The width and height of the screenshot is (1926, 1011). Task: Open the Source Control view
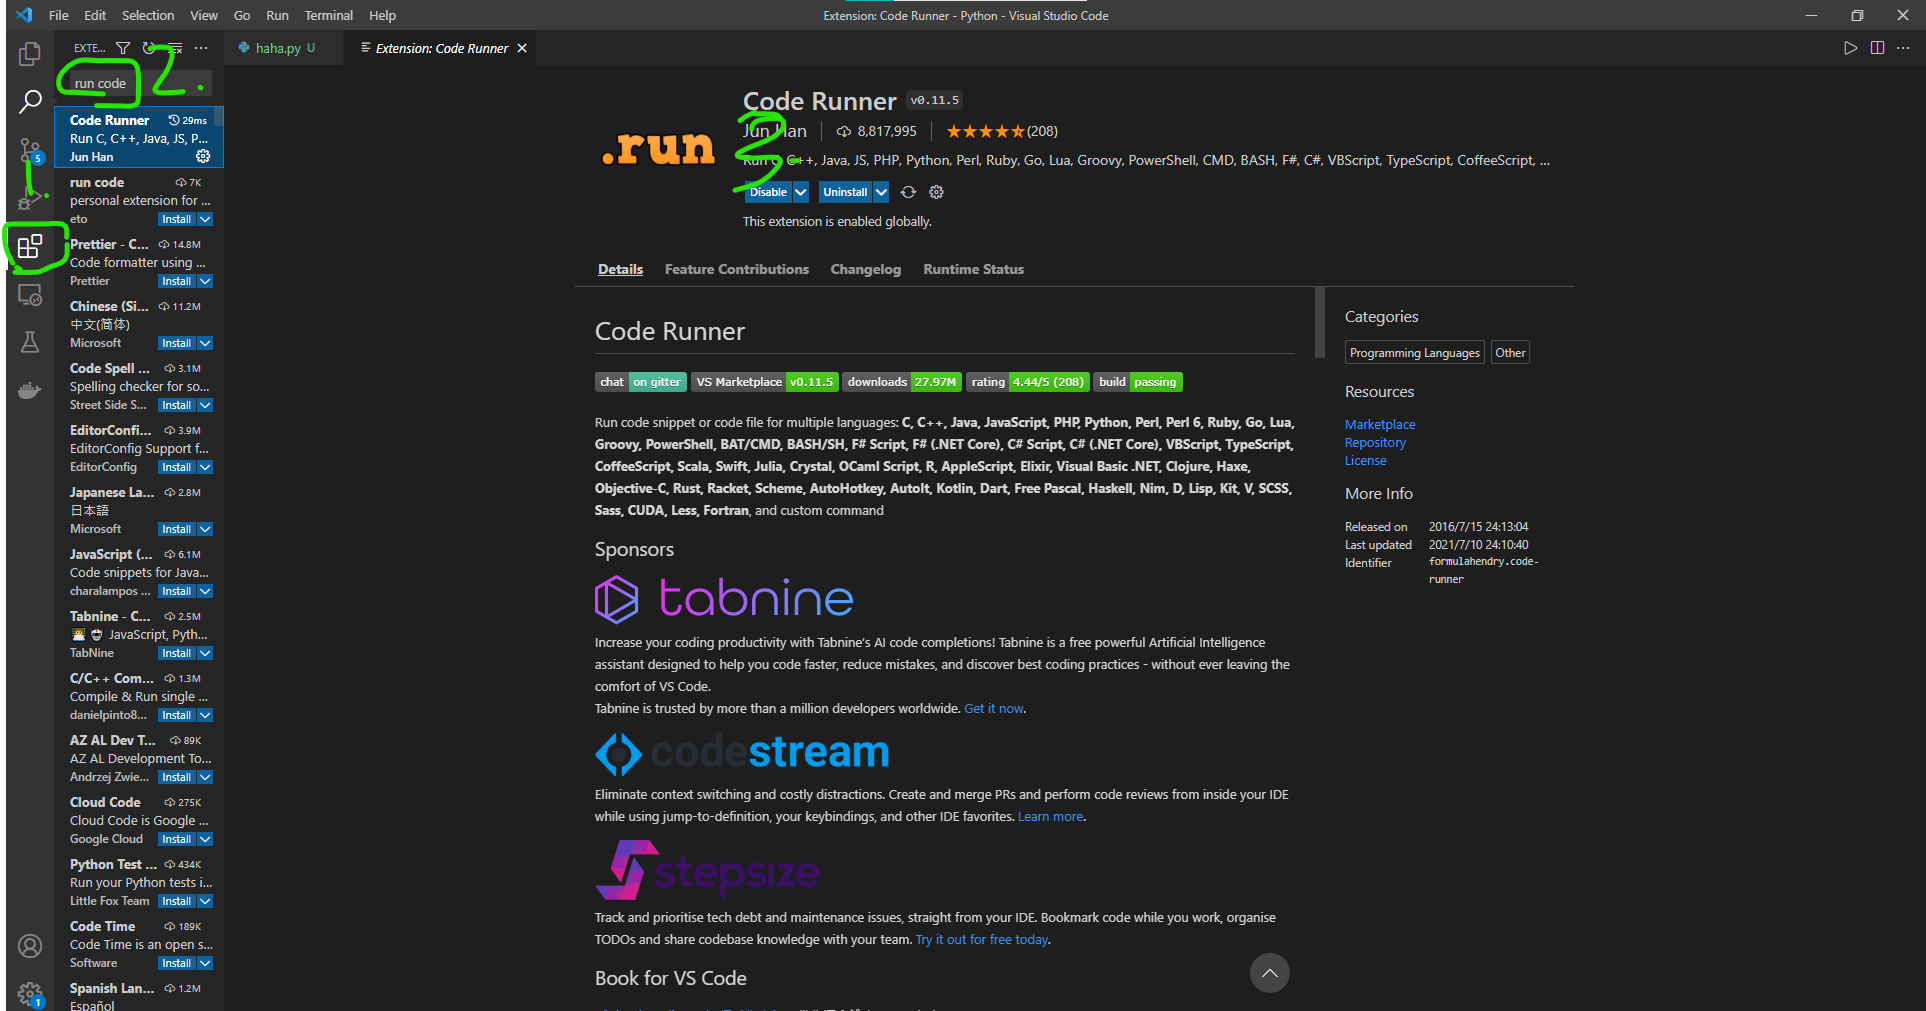point(30,150)
